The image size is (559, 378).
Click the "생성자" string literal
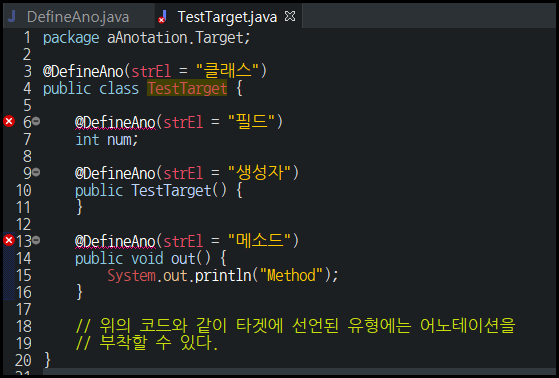click(x=259, y=173)
